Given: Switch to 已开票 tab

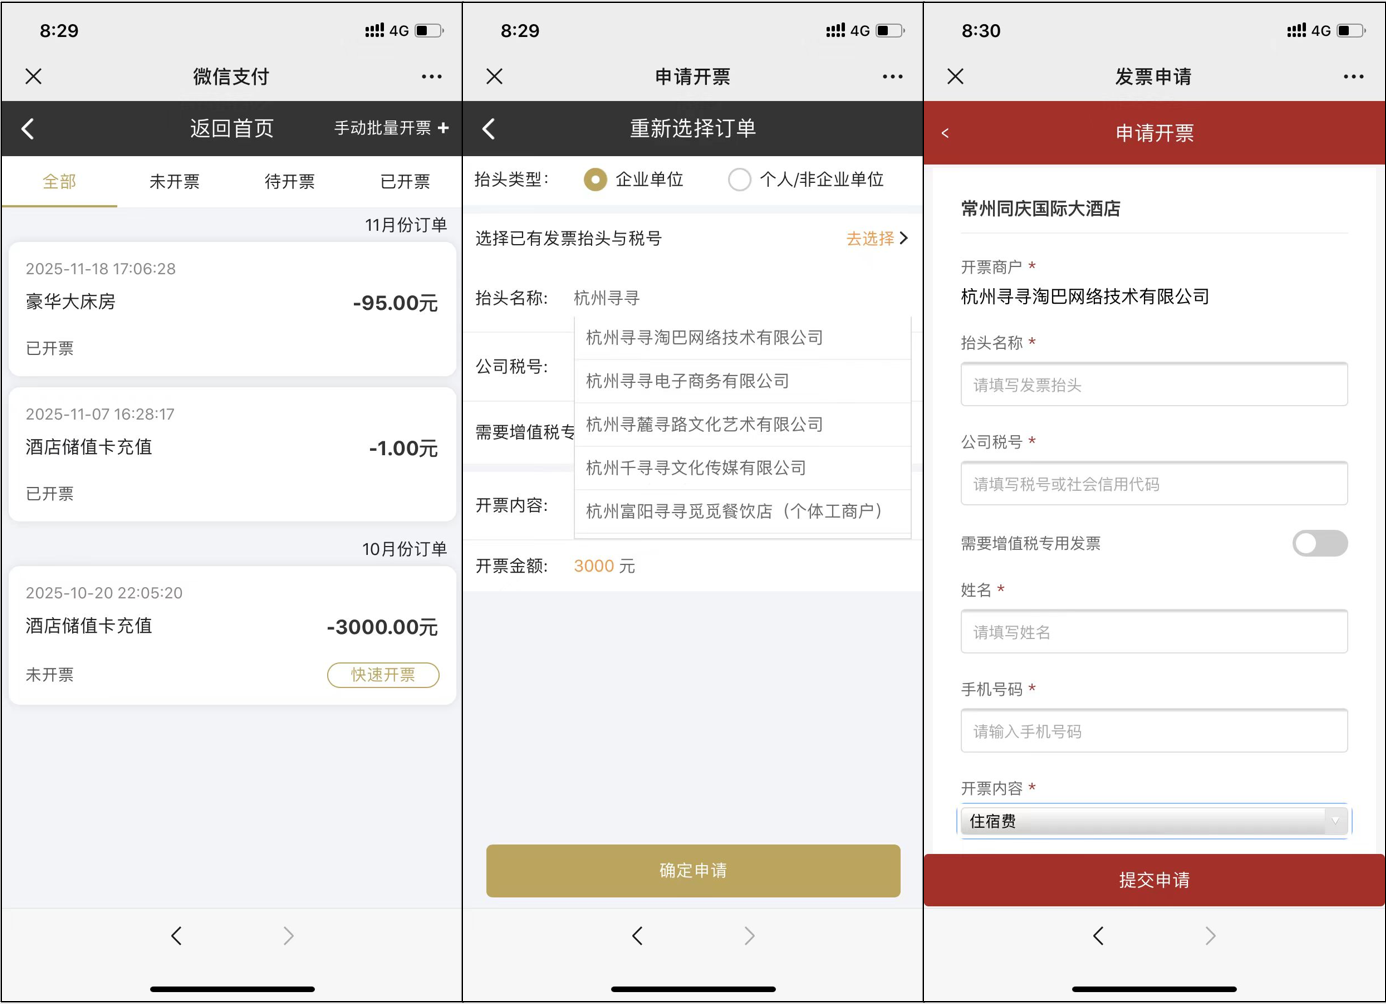Looking at the screenshot, I should [x=404, y=182].
